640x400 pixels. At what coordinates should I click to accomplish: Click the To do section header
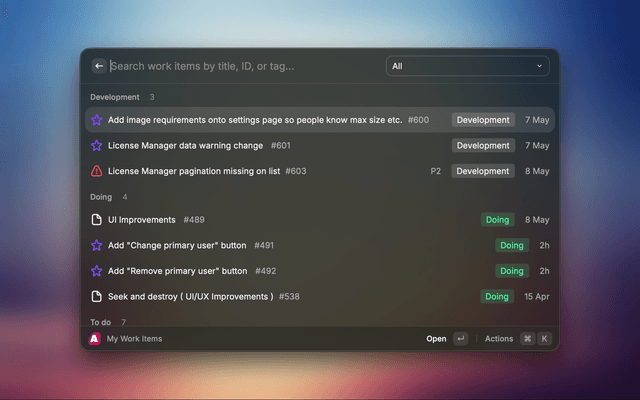[100, 322]
